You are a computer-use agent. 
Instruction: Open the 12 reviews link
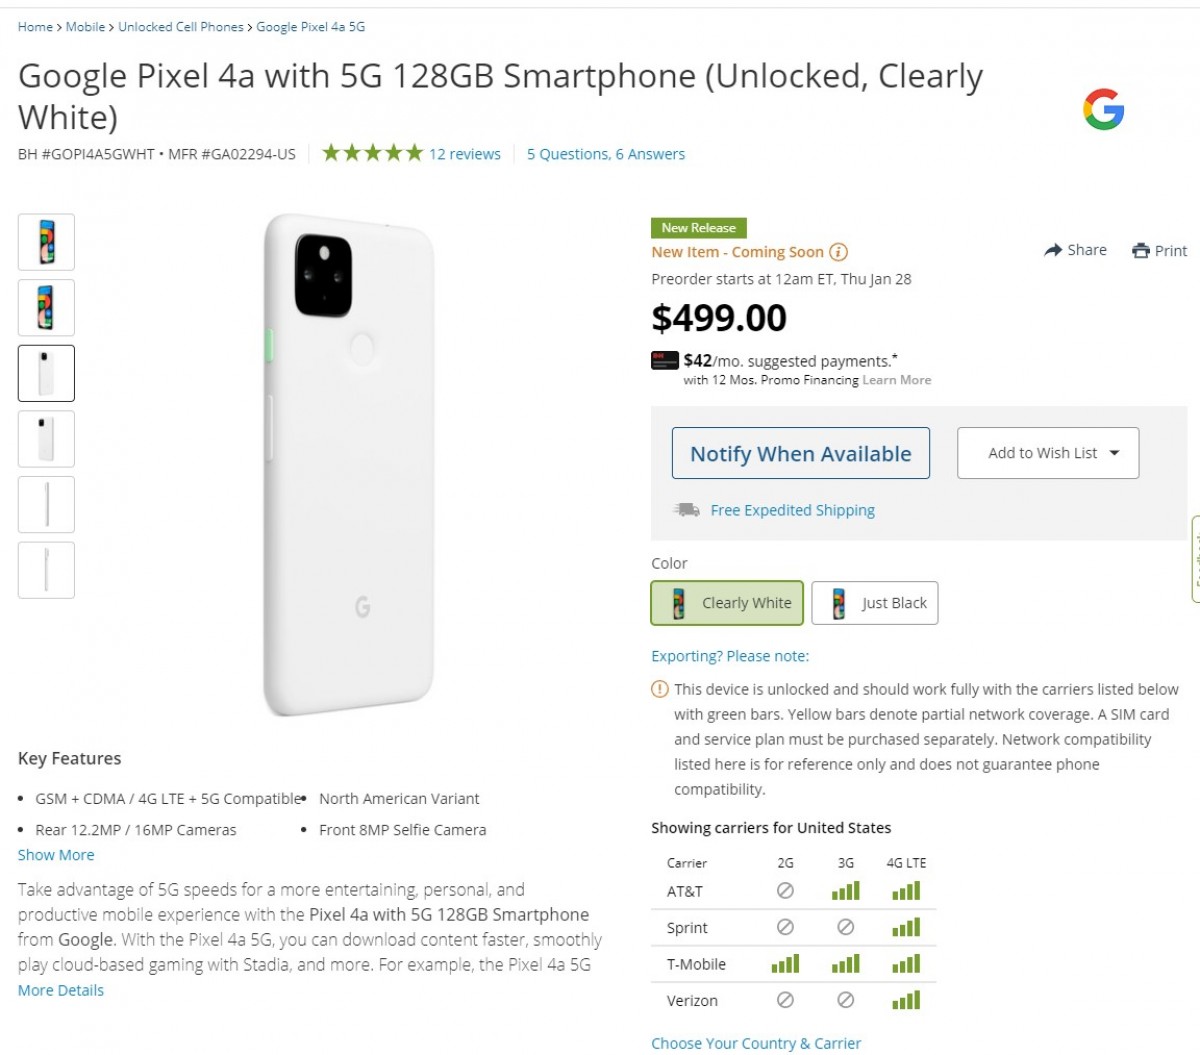pyautogui.click(x=464, y=153)
